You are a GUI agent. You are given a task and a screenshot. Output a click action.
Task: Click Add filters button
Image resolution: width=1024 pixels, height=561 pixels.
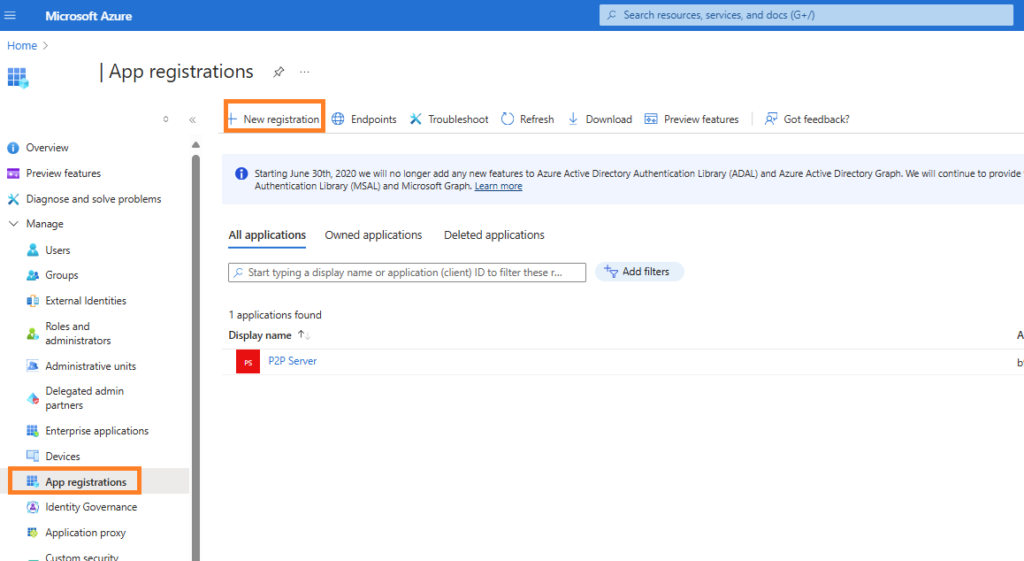[x=639, y=272]
